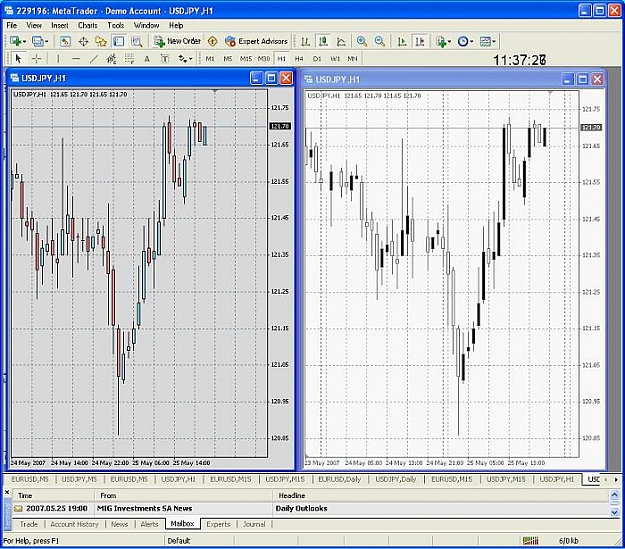625x549 pixels.
Task: Open the Templates icon
Action: (485, 41)
